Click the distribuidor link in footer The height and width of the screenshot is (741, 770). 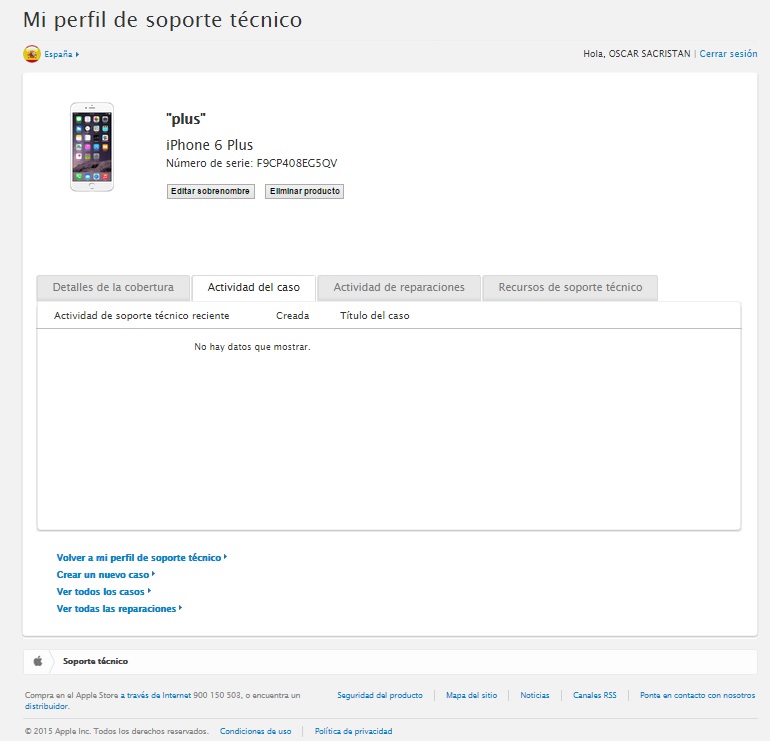tap(47, 706)
